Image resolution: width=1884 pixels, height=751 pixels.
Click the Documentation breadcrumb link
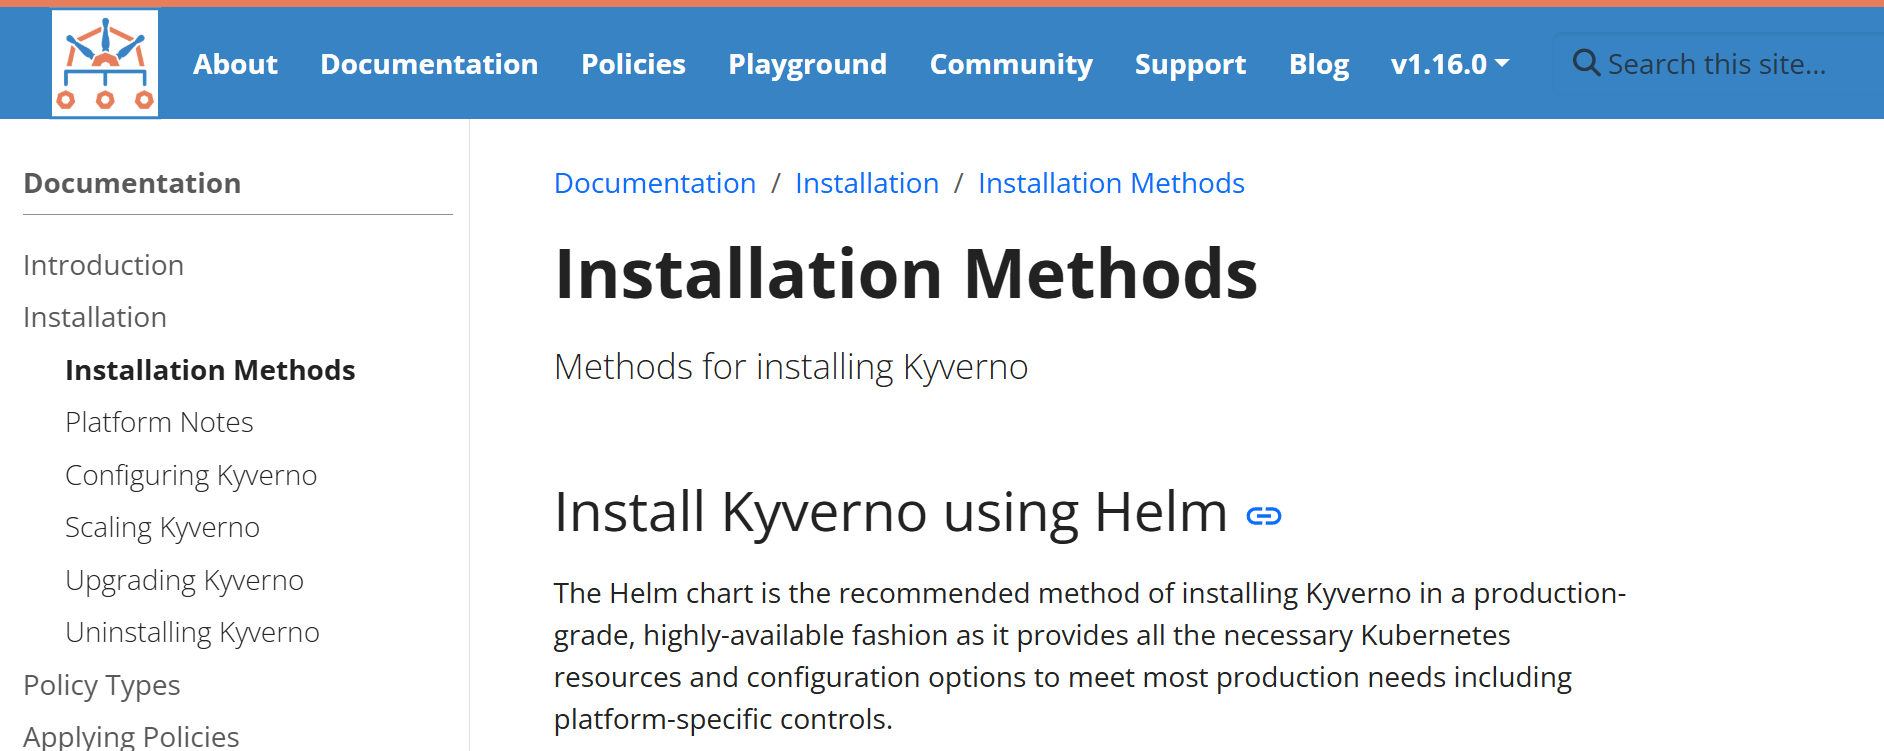tap(655, 183)
